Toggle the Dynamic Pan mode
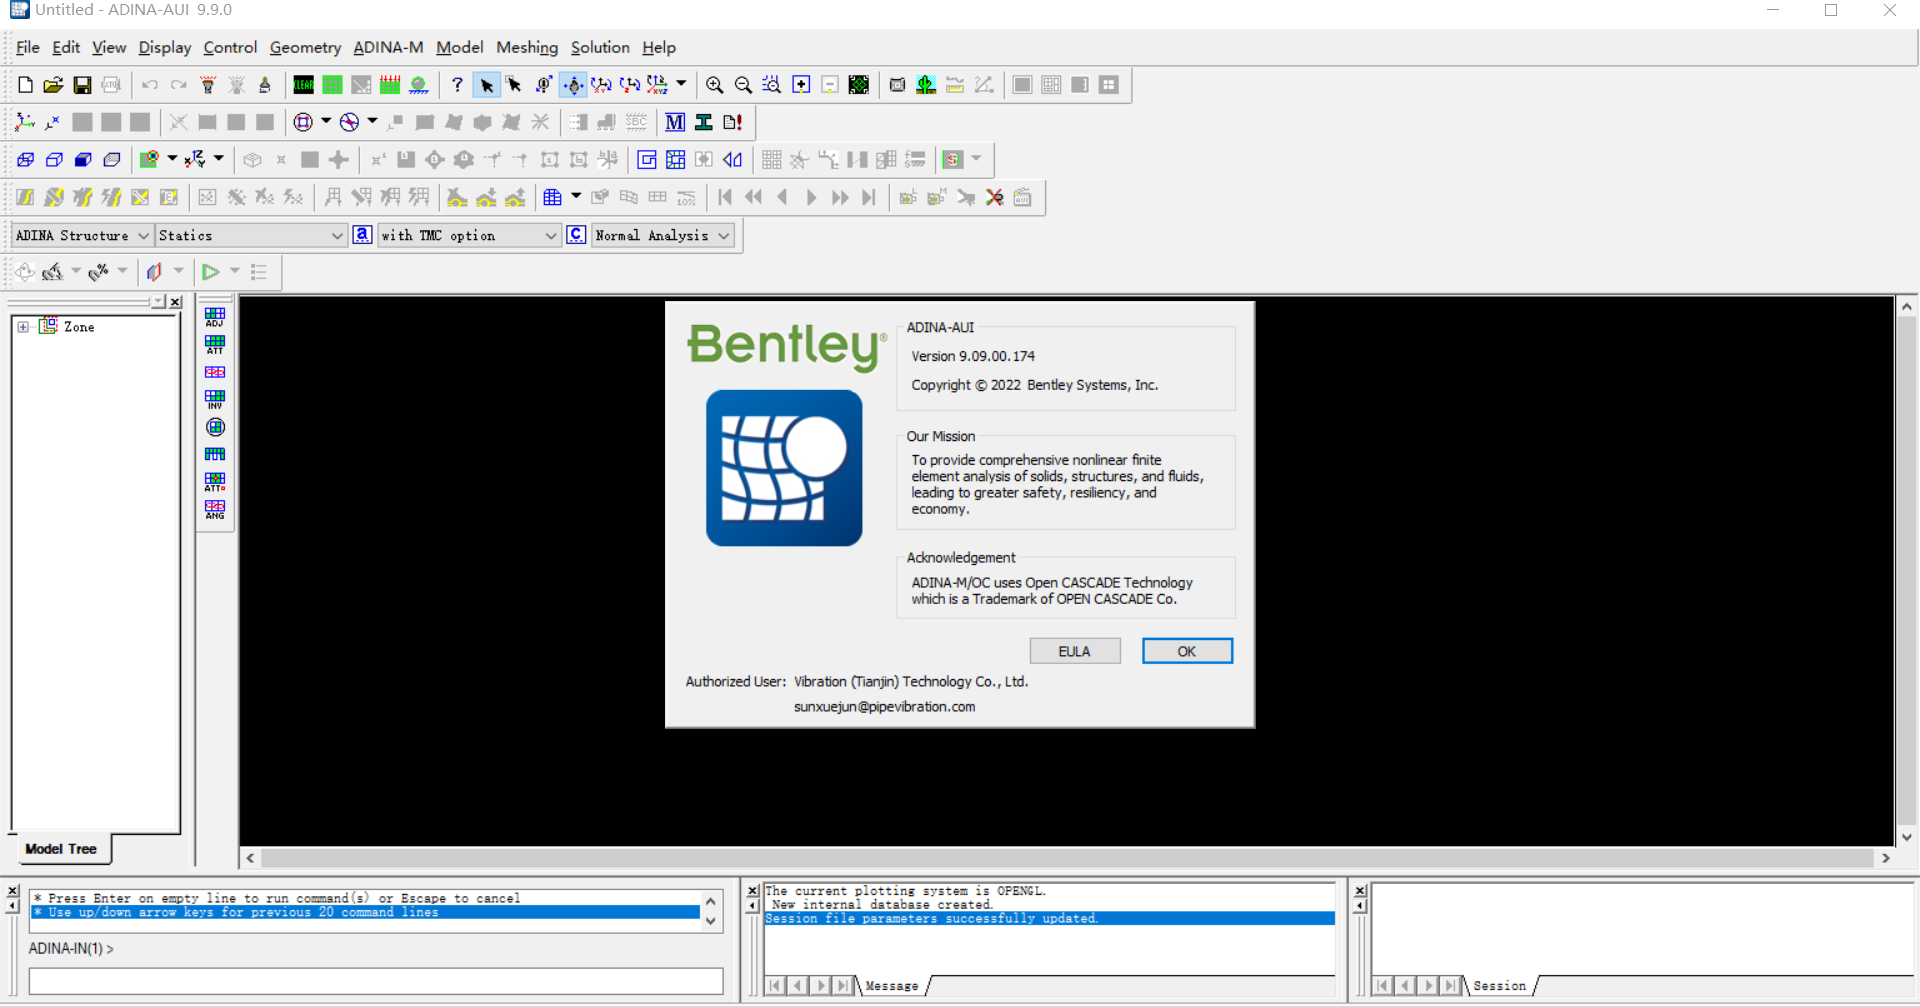 [x=573, y=85]
